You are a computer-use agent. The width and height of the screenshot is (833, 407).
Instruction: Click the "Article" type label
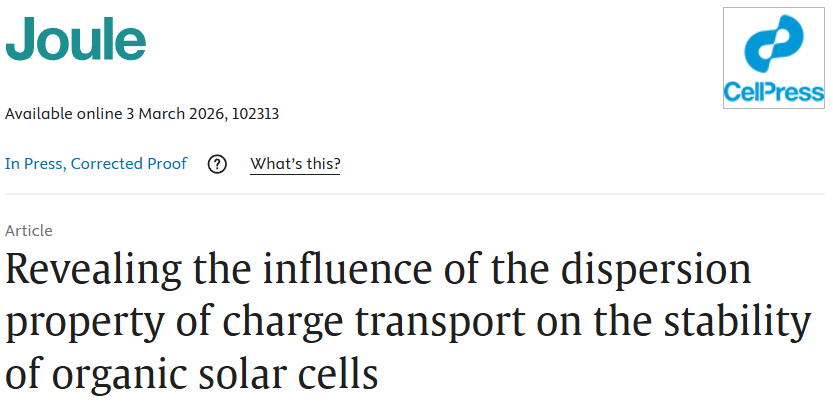(x=29, y=230)
